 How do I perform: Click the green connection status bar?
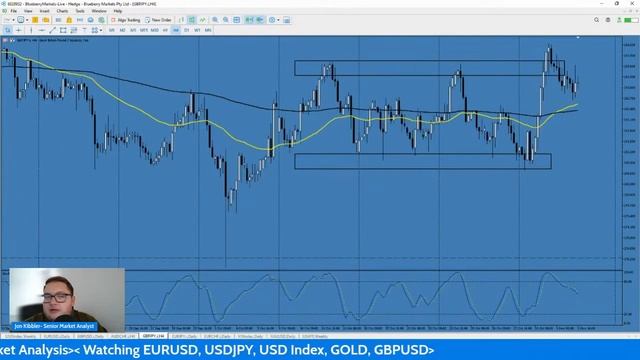pyautogui.click(x=631, y=20)
